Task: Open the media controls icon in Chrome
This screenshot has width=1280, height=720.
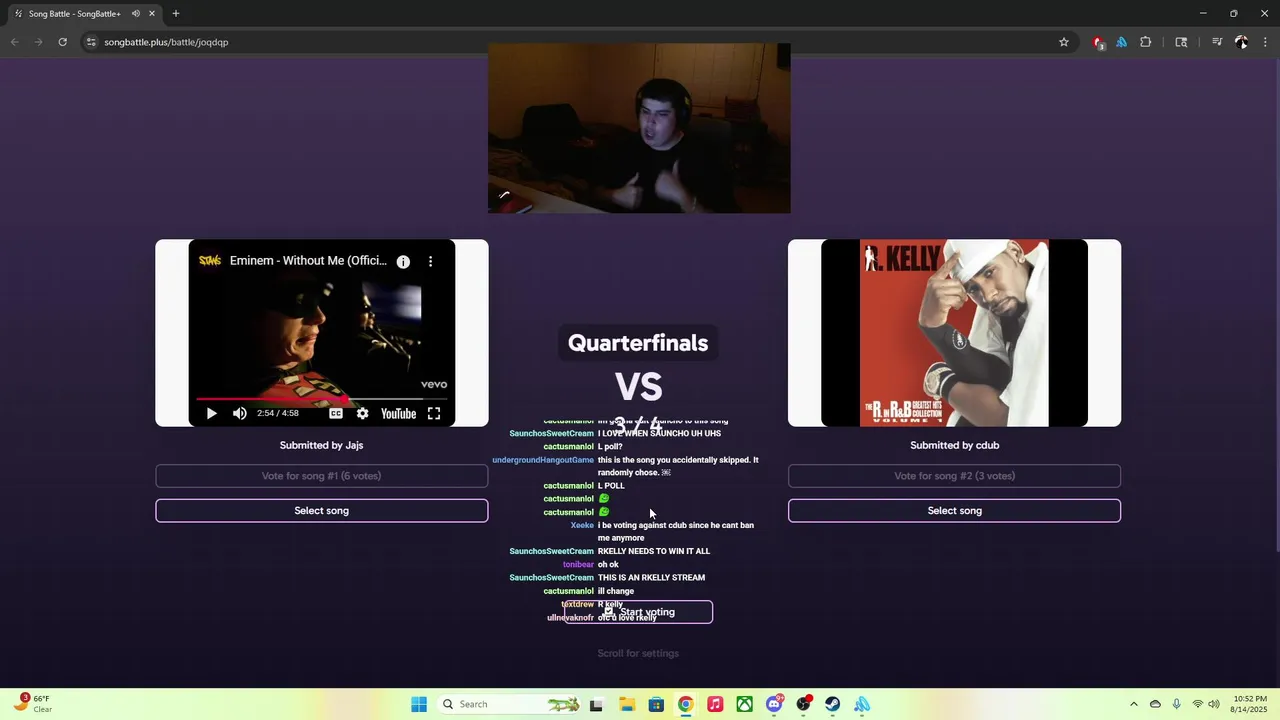Action: coord(1217,42)
